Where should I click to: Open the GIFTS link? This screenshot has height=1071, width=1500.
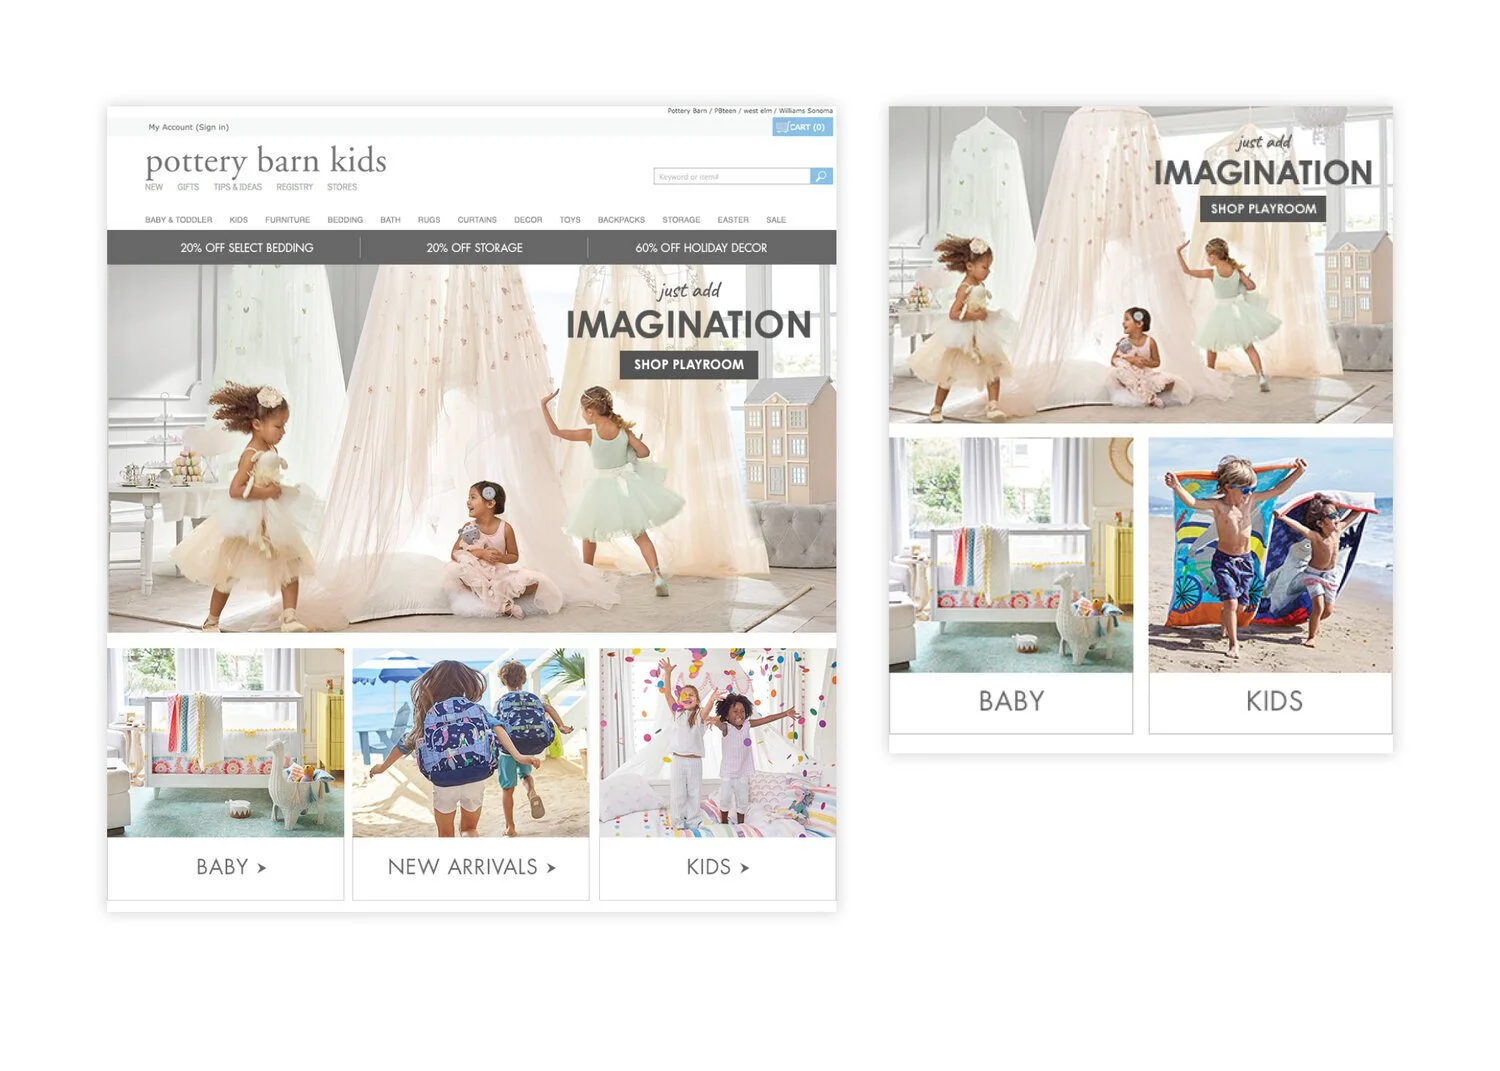[x=188, y=187]
